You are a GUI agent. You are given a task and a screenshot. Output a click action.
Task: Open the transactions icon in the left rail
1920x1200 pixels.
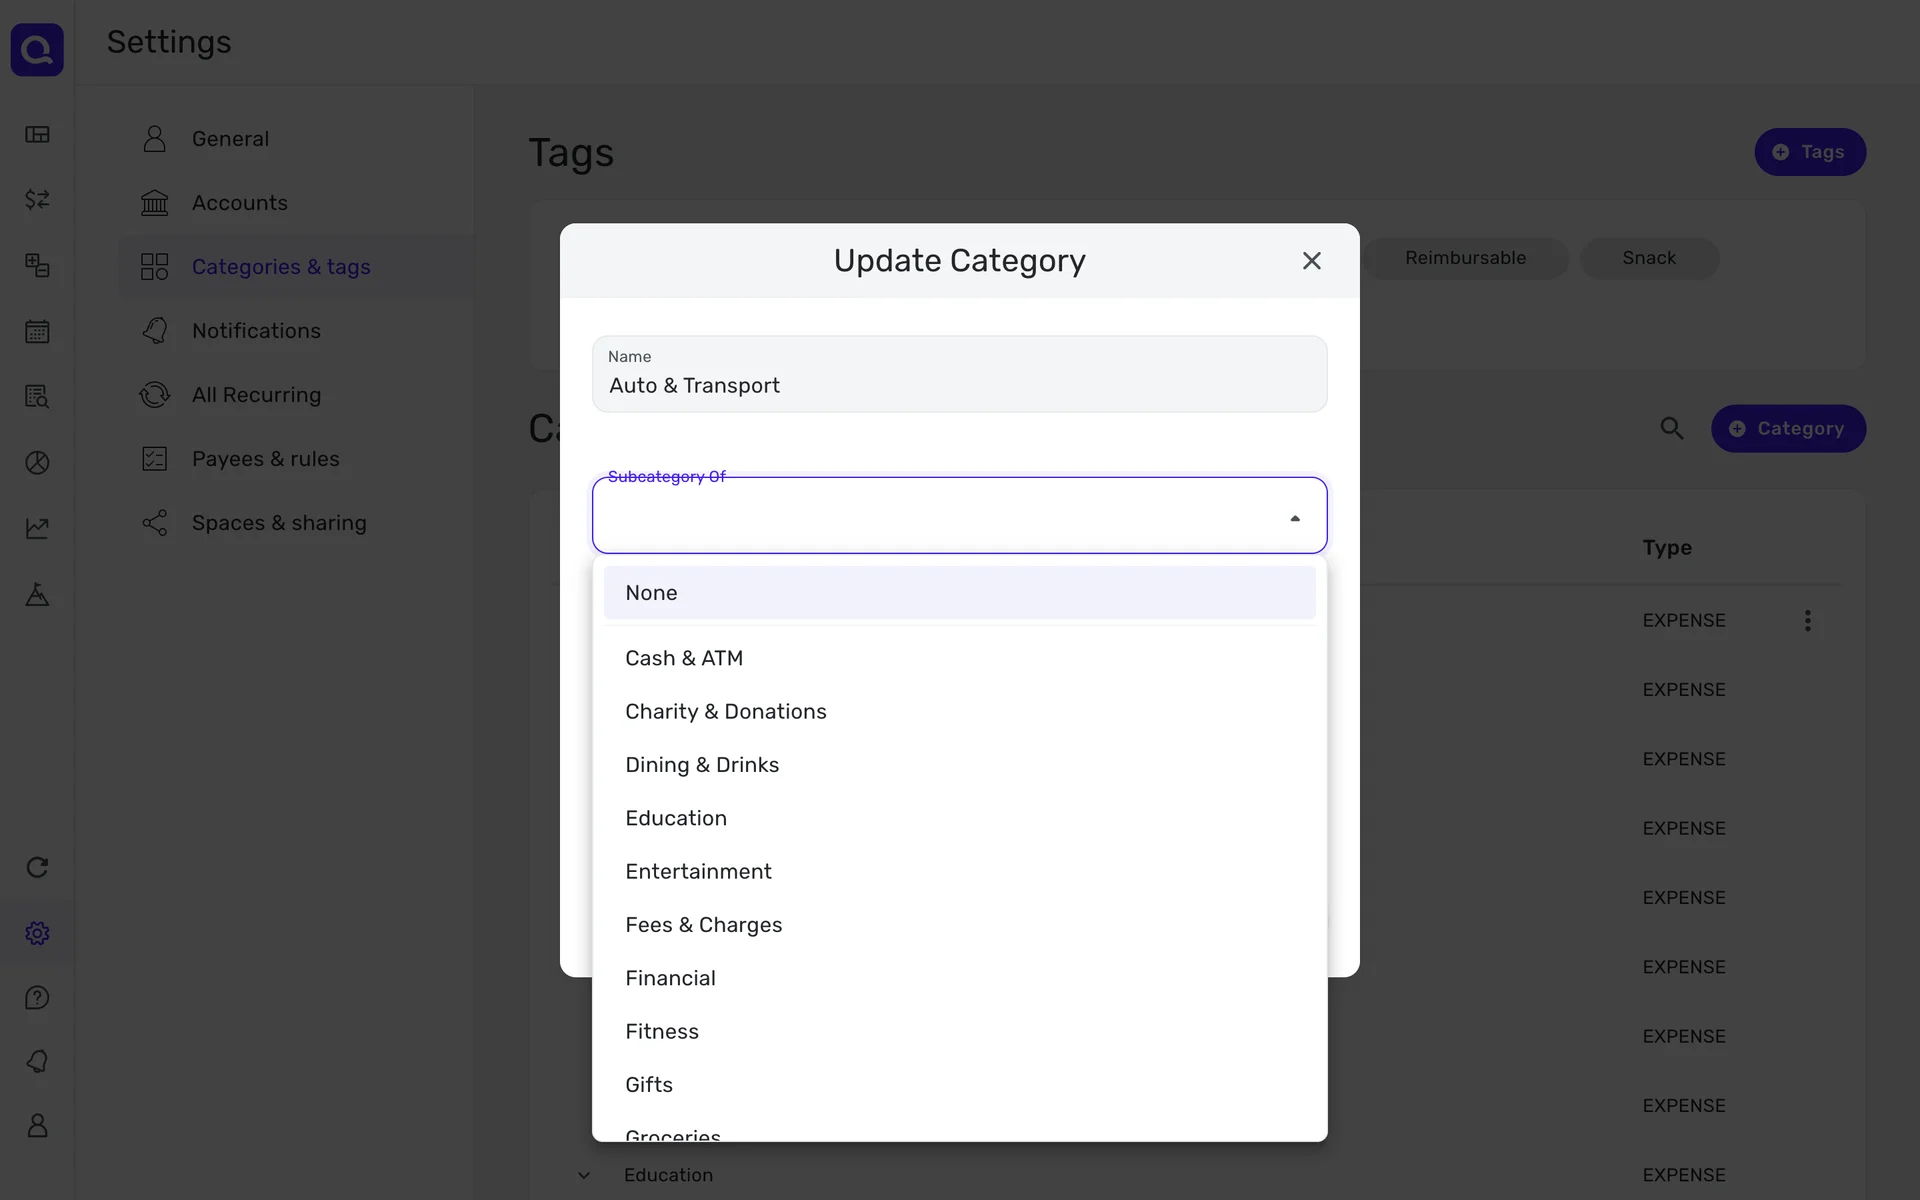pos(37,200)
